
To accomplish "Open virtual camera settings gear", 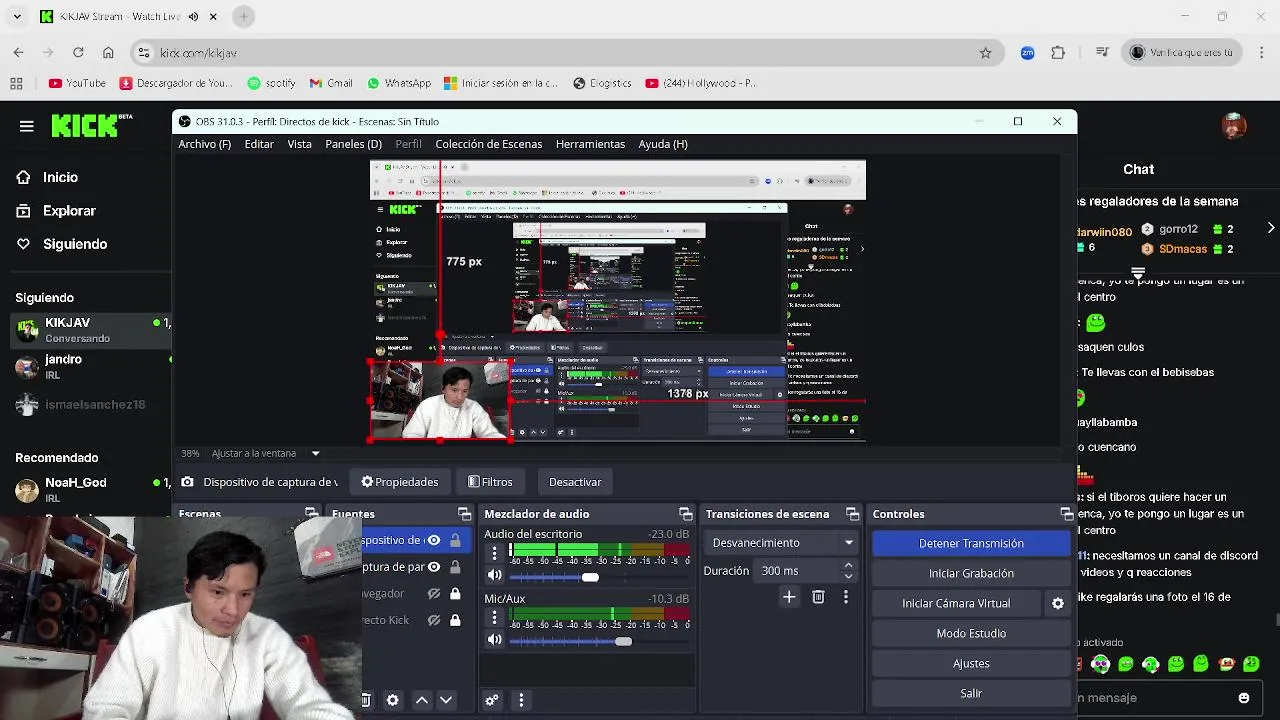I will point(1058,603).
